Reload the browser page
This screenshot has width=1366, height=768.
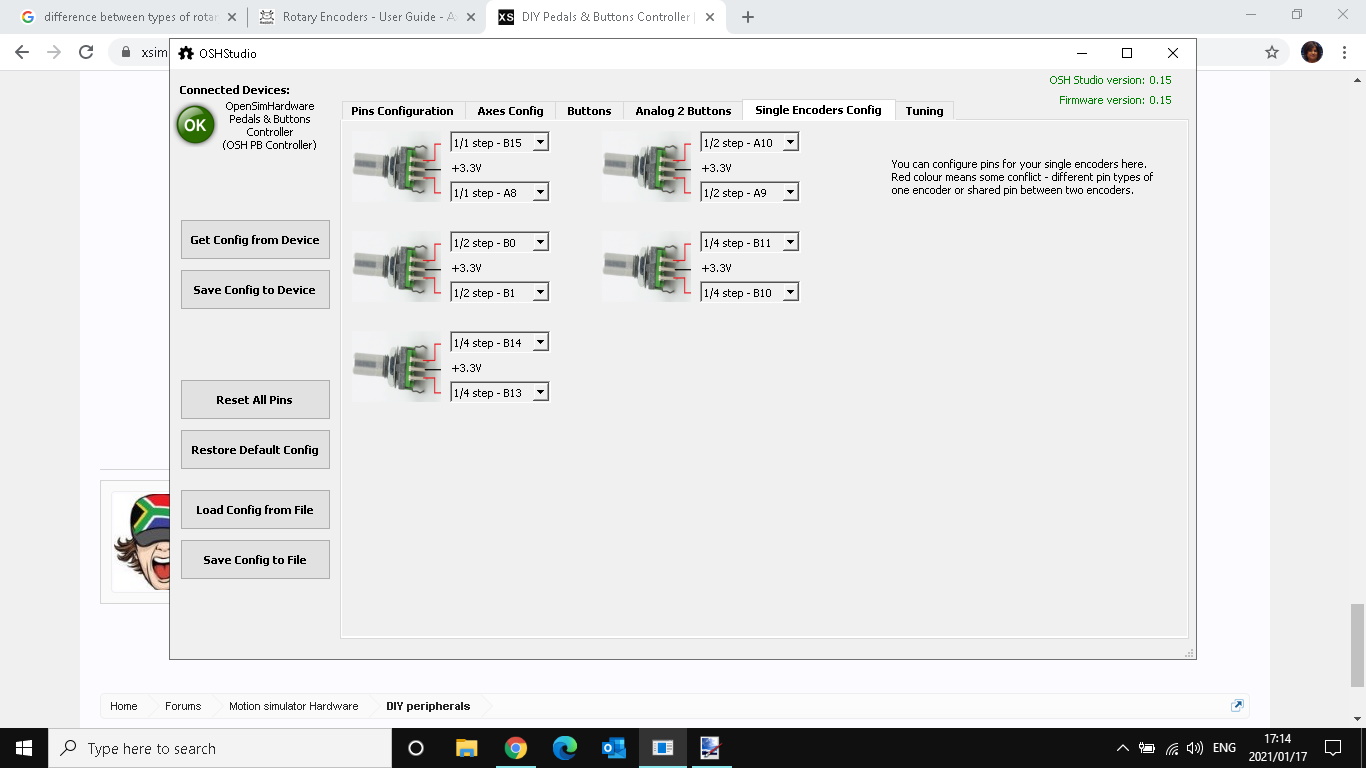[86, 52]
